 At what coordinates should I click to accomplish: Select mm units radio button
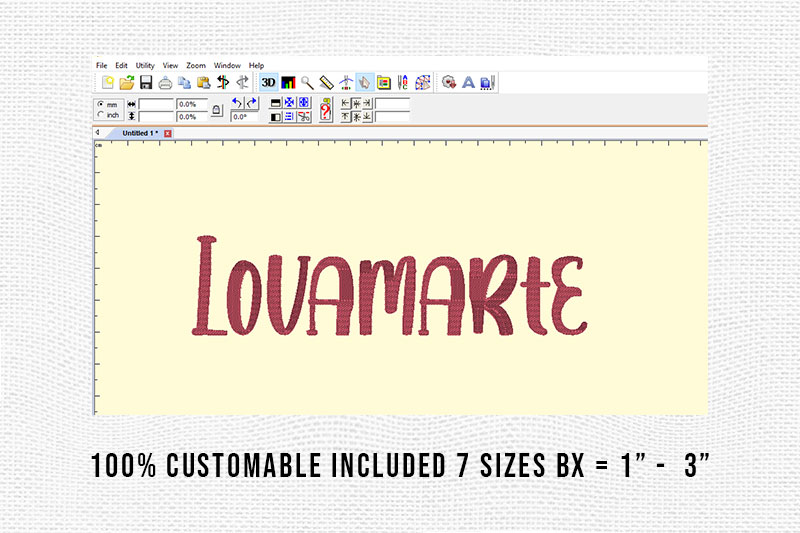pos(101,104)
